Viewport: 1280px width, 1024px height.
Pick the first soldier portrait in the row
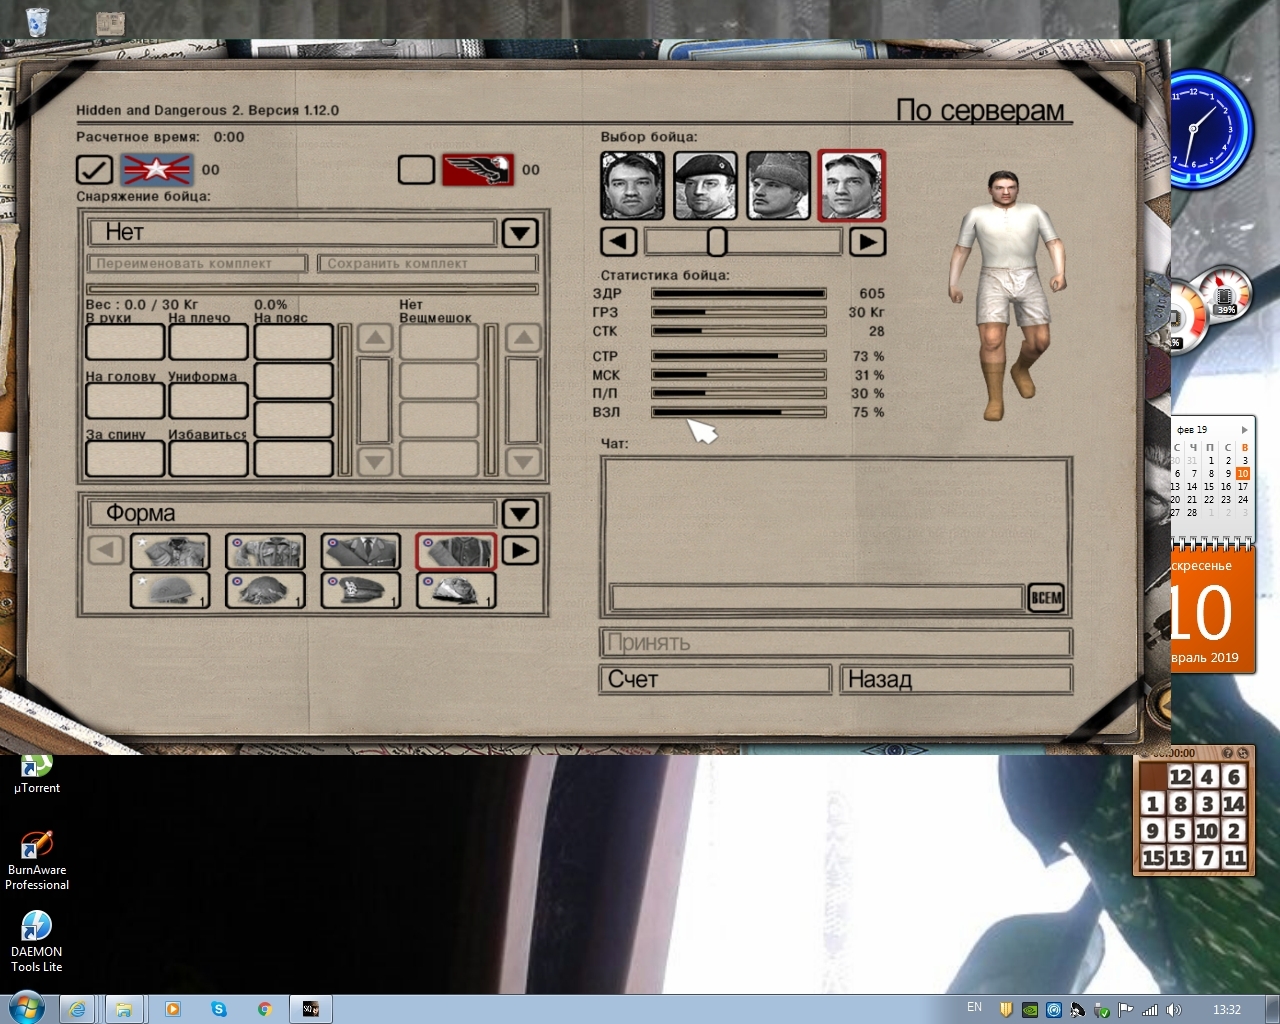[x=632, y=185]
